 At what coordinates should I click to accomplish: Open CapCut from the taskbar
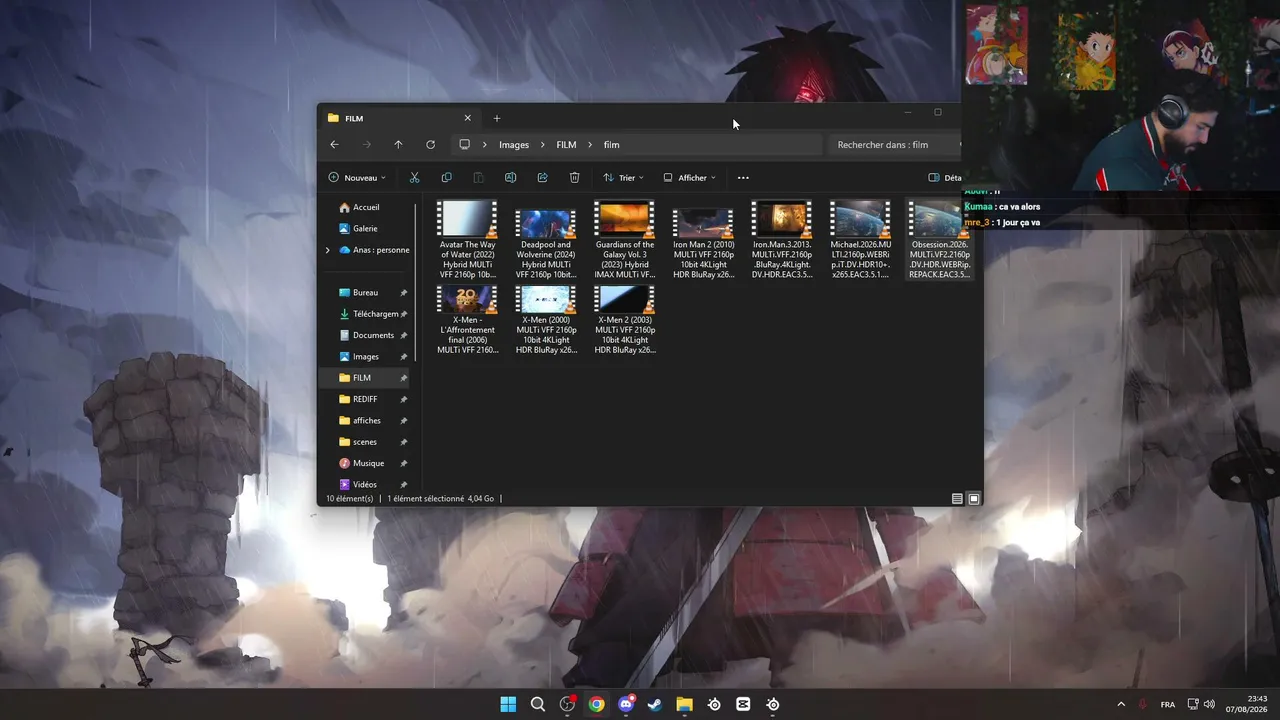click(743, 704)
